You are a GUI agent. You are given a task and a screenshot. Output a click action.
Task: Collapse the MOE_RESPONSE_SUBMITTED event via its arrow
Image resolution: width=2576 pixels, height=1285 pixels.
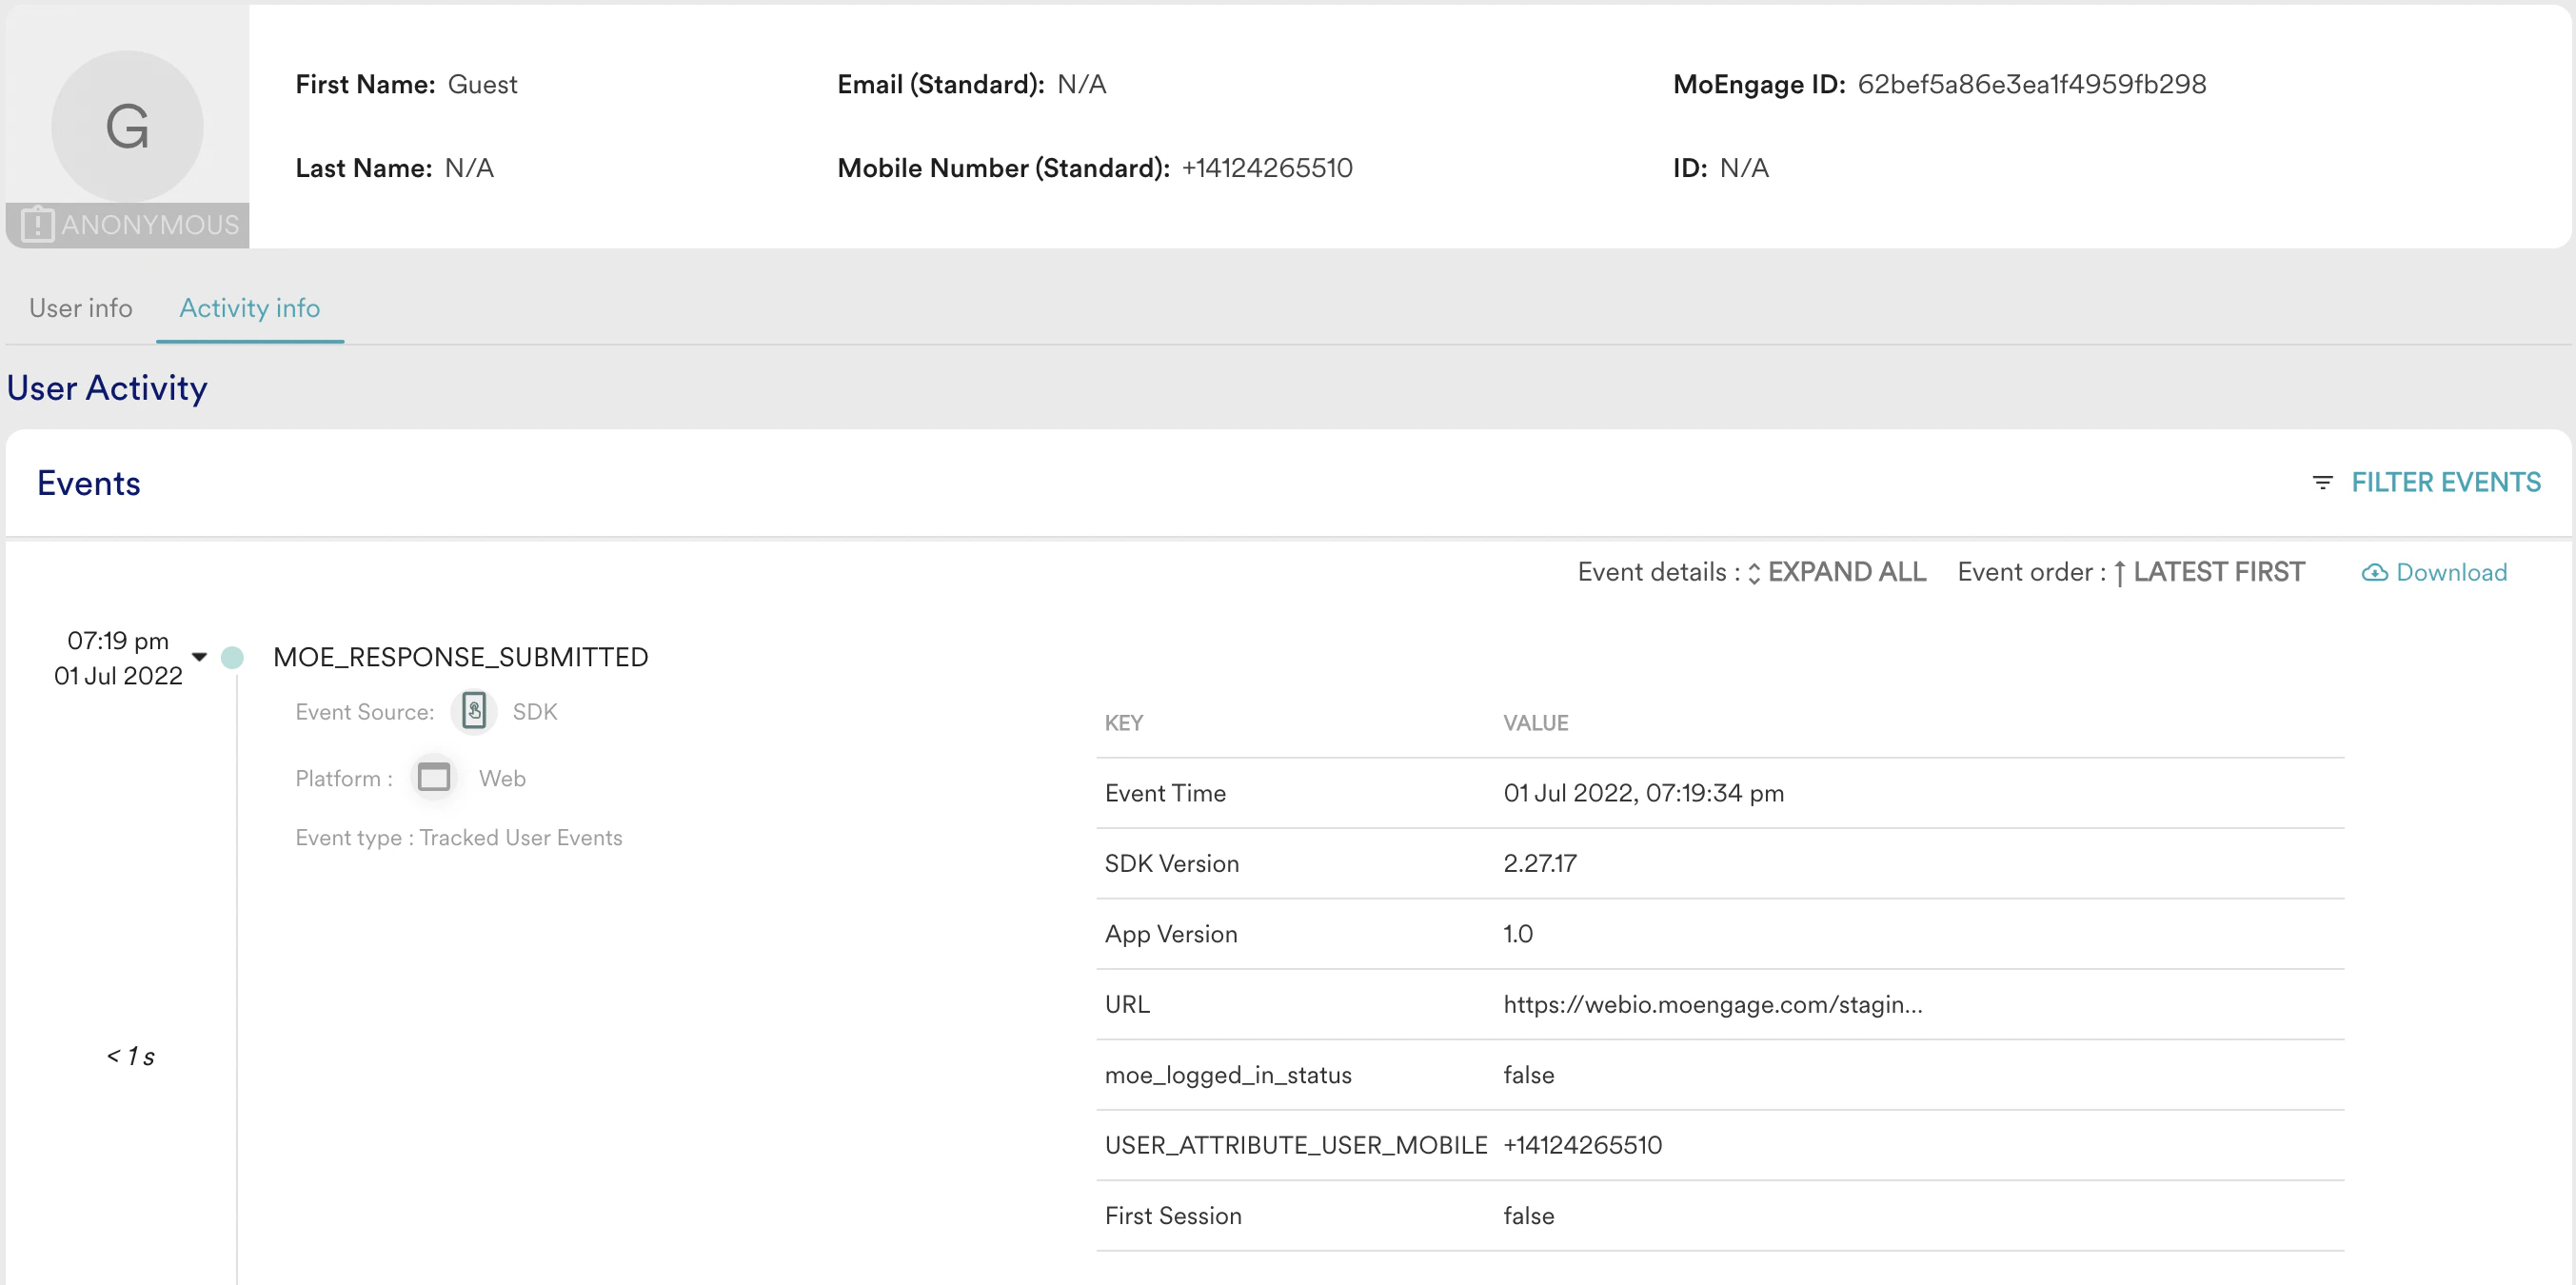point(198,658)
